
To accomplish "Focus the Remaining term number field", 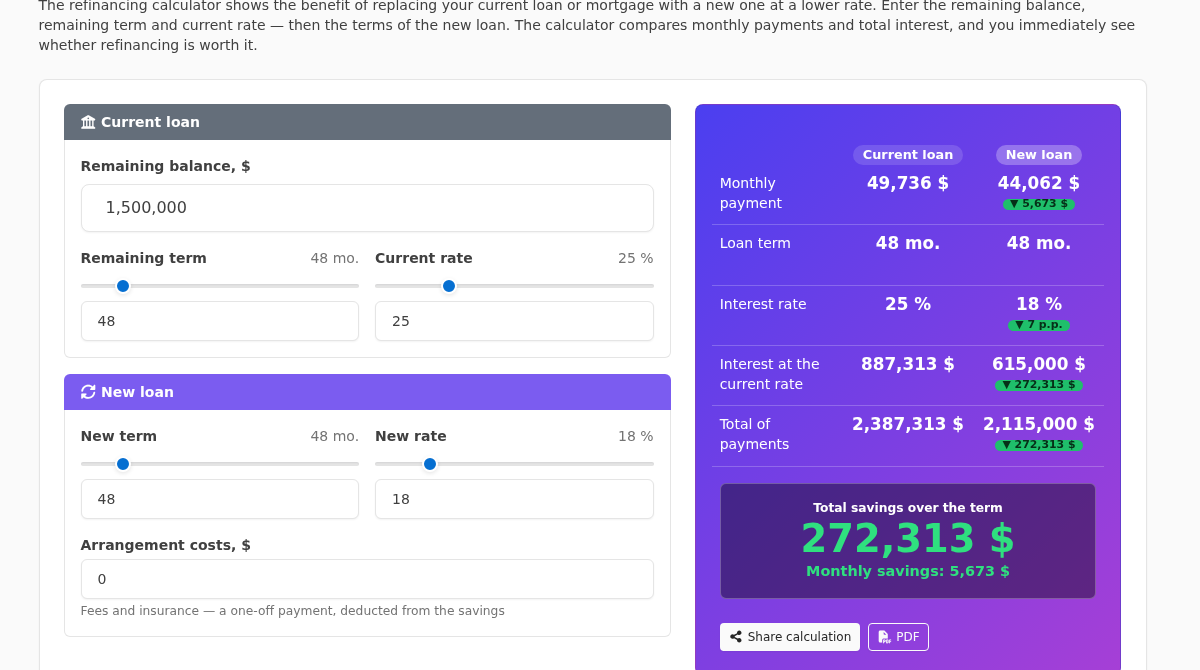I will point(220,321).
